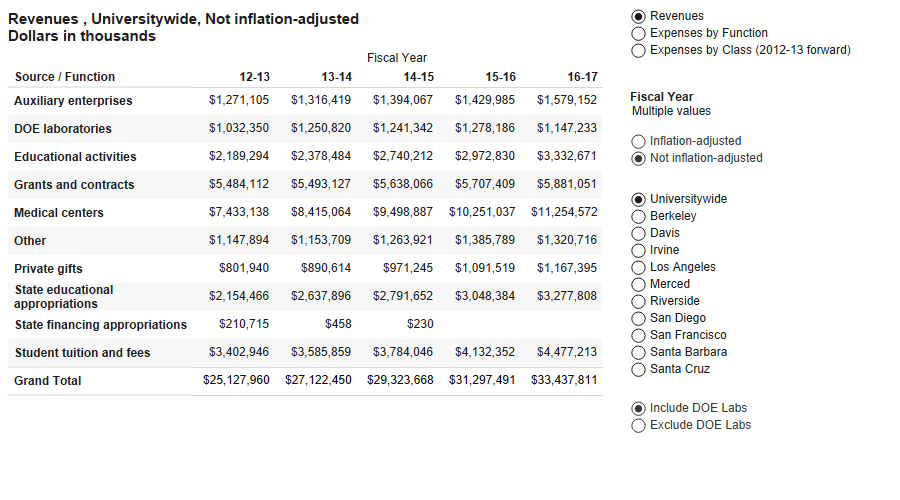Click the 16-17 fiscal year column header
The image size is (900, 500).
pyautogui.click(x=582, y=77)
